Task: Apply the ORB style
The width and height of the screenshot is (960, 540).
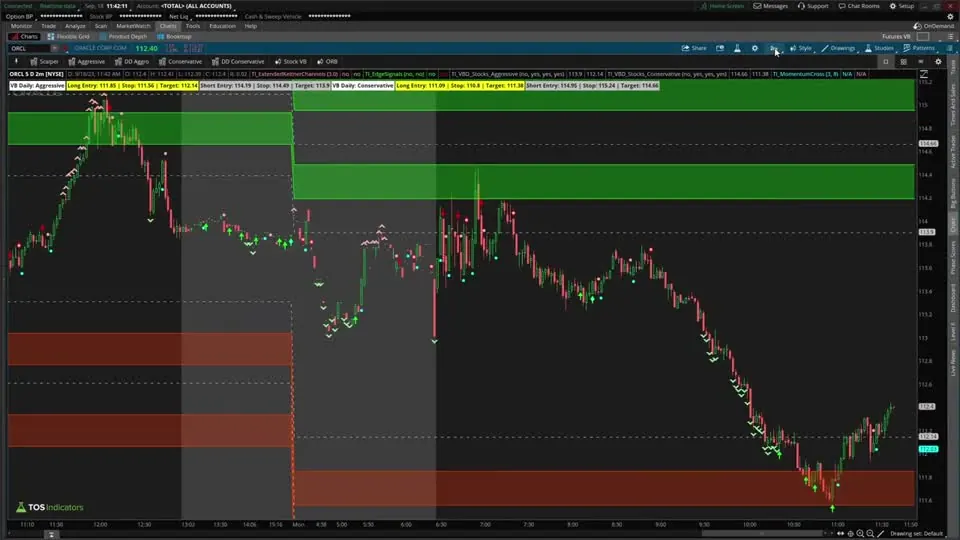Action: [x=328, y=62]
